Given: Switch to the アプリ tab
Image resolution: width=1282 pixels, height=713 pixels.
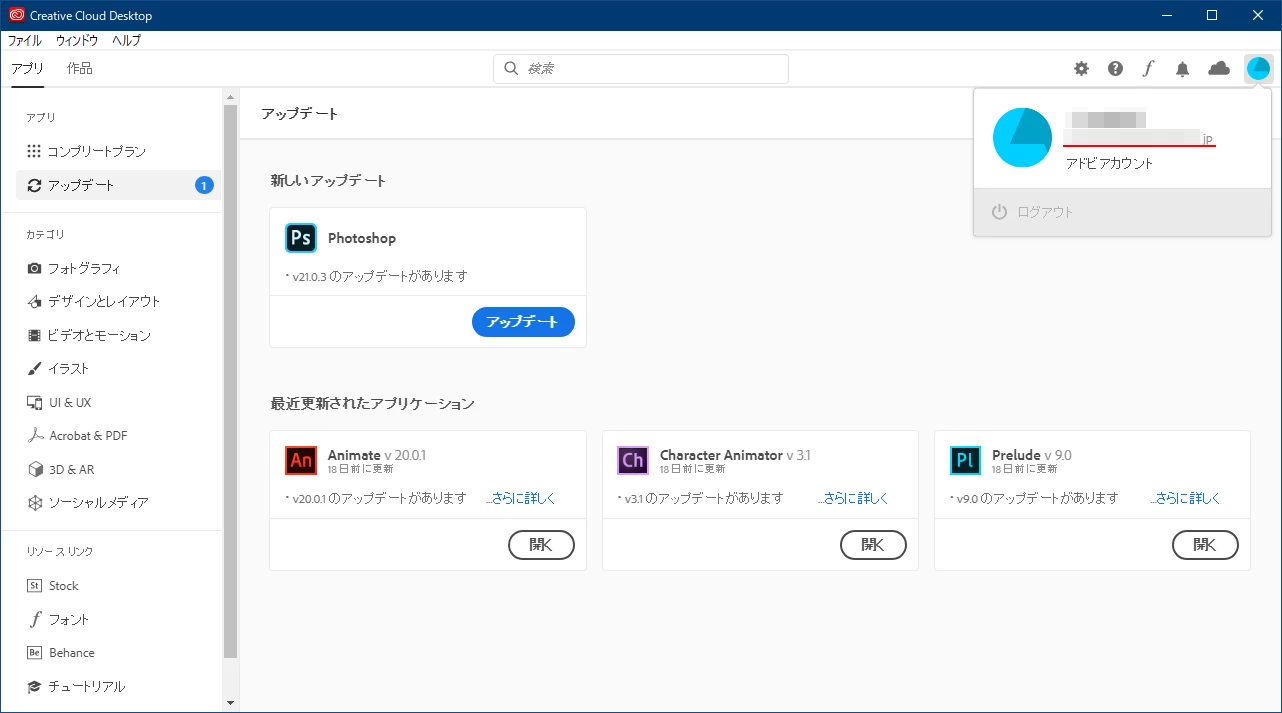Looking at the screenshot, I should [x=28, y=68].
